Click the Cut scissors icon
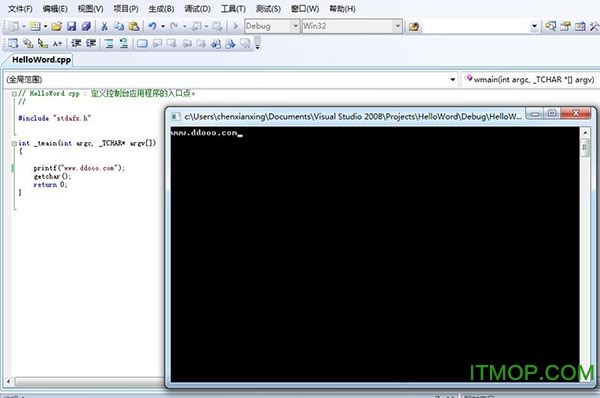The width and height of the screenshot is (600, 398). [104, 26]
